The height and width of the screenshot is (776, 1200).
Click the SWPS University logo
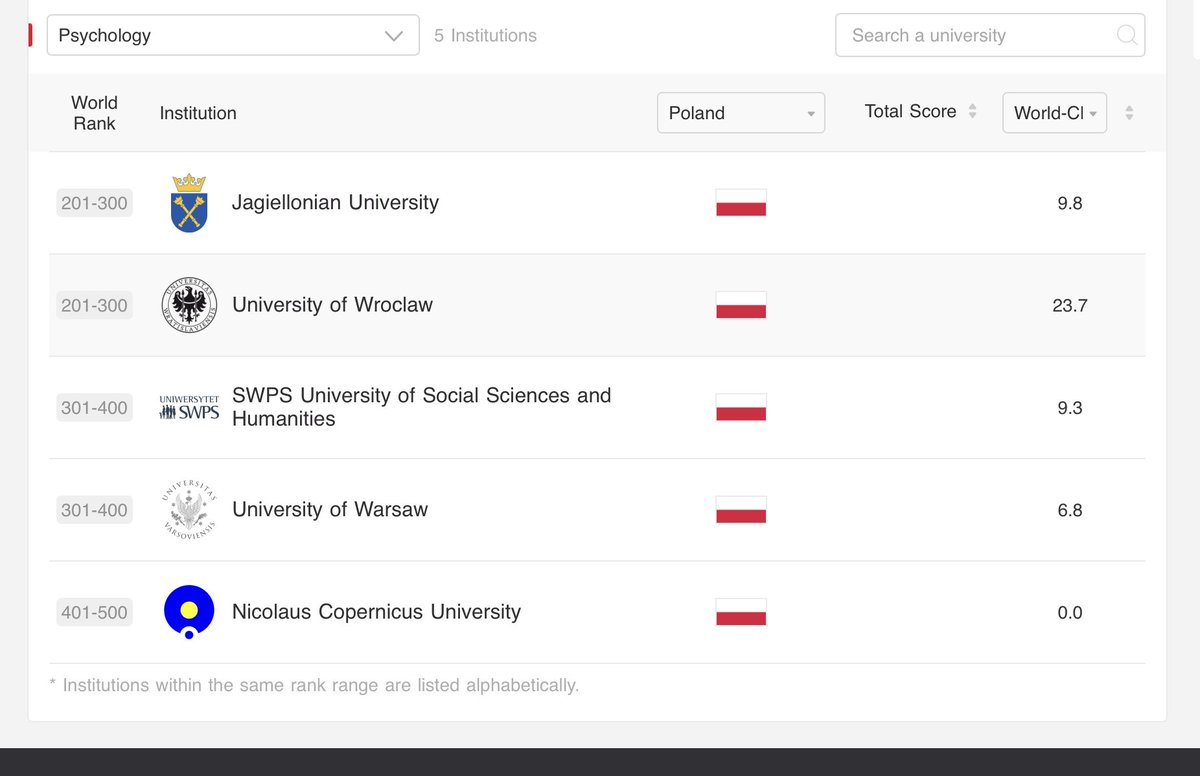[x=189, y=407]
